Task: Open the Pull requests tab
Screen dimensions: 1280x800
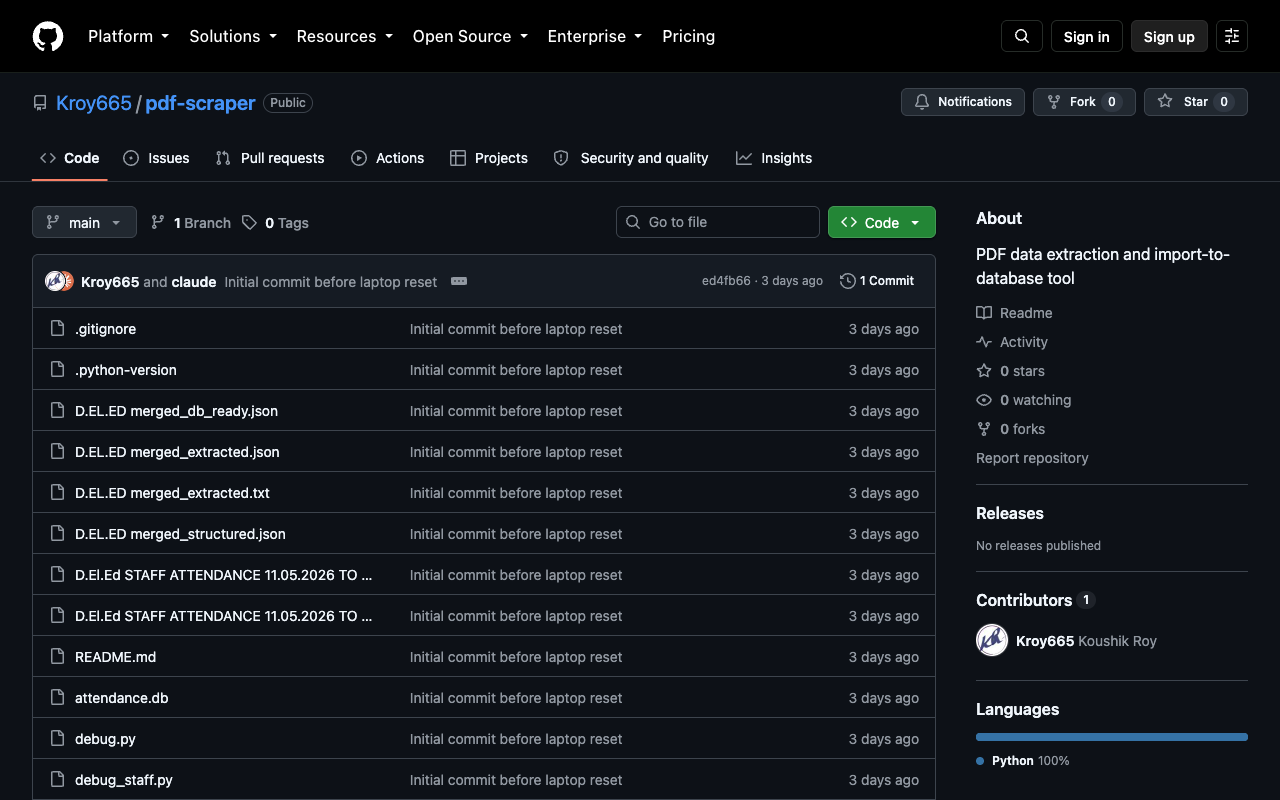Action: click(270, 158)
